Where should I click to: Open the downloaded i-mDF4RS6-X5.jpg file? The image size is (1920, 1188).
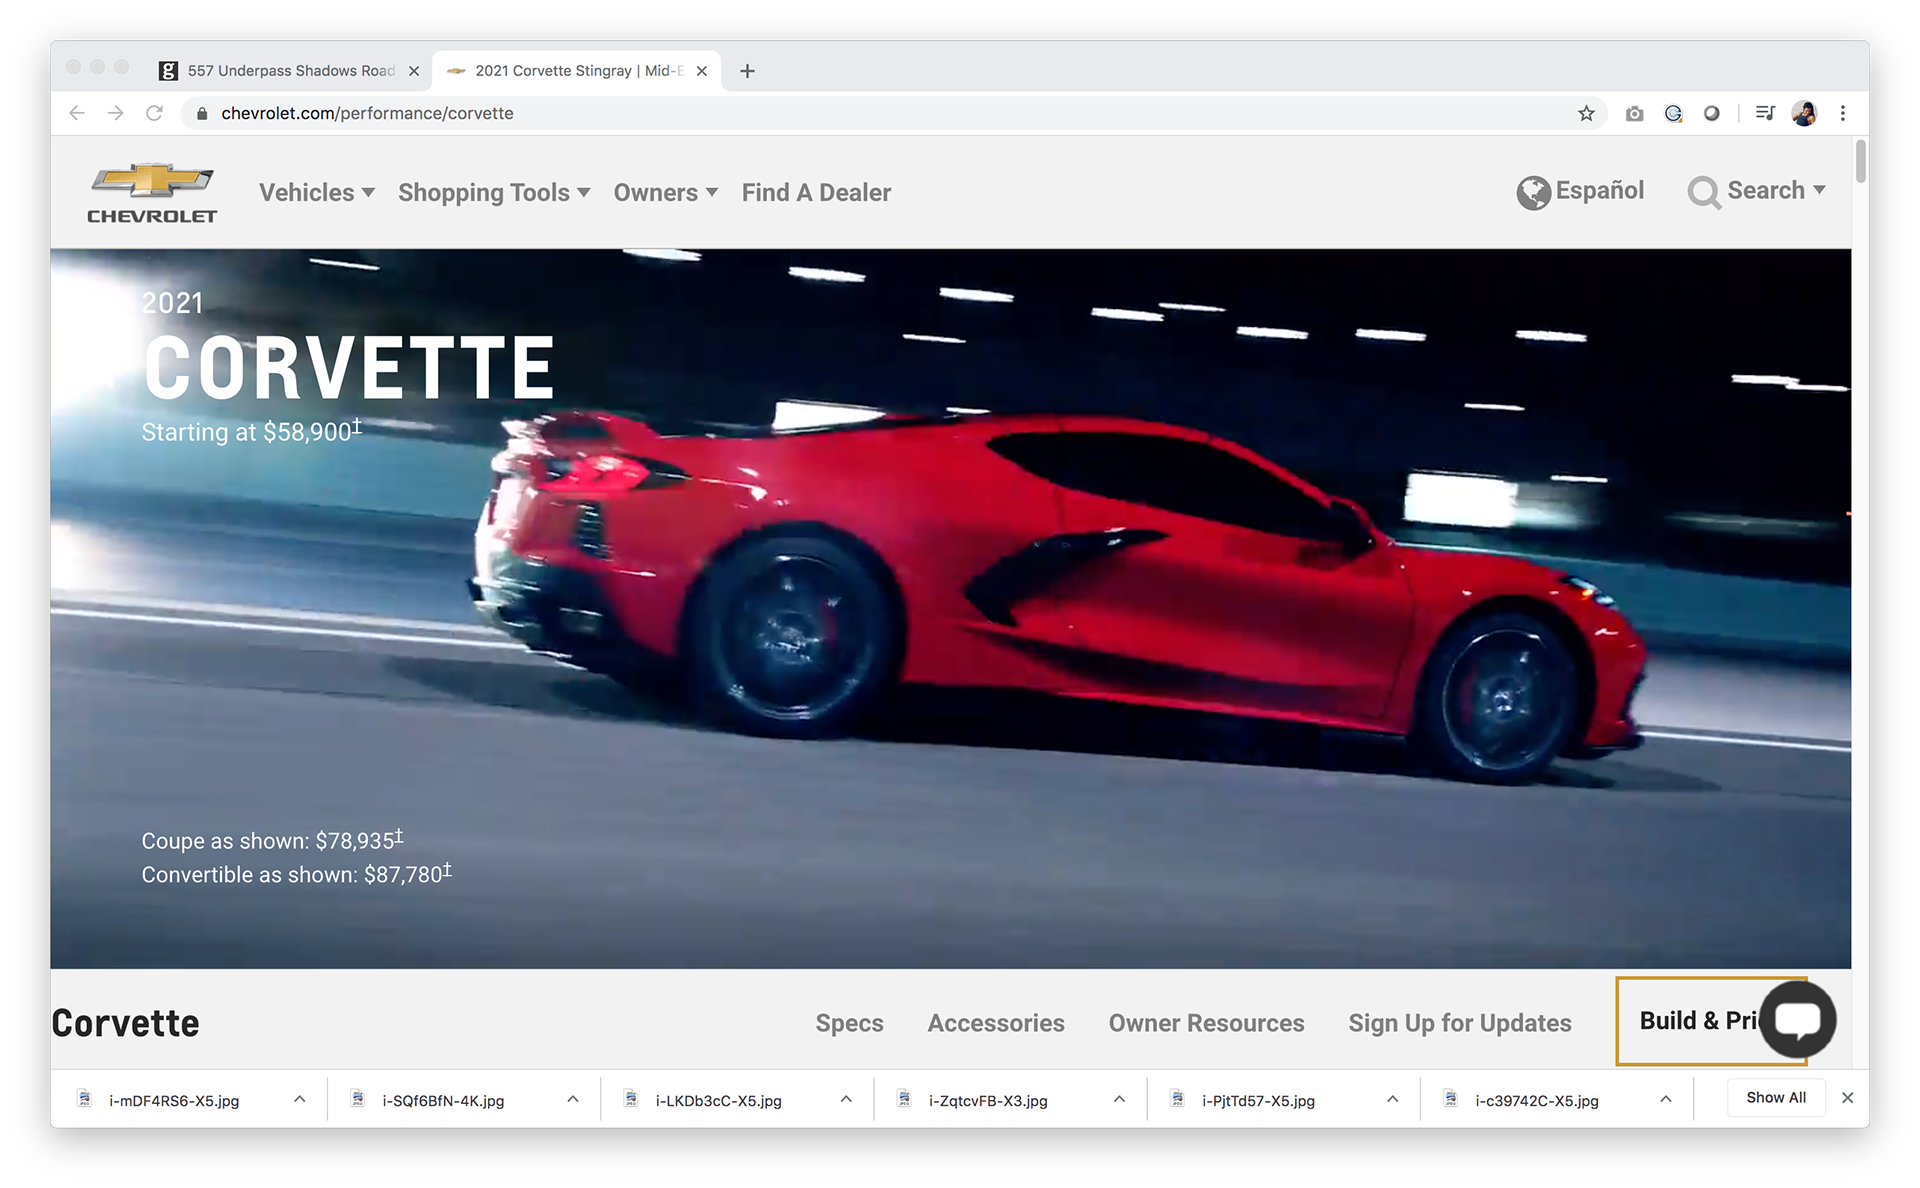point(174,1100)
